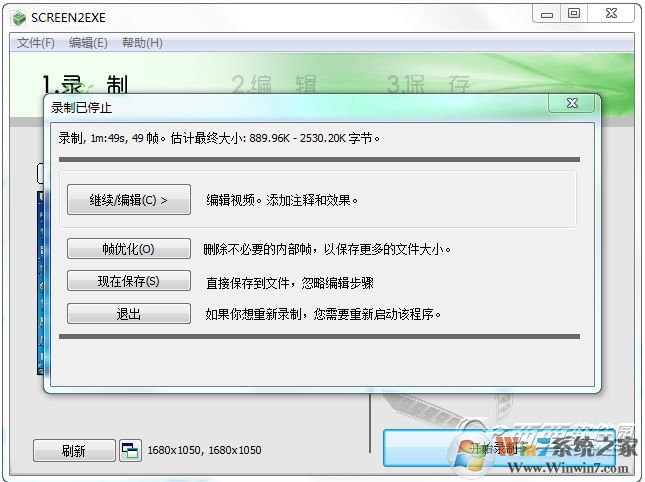
Task: Select the 3.保存 step tab
Action: [428, 84]
